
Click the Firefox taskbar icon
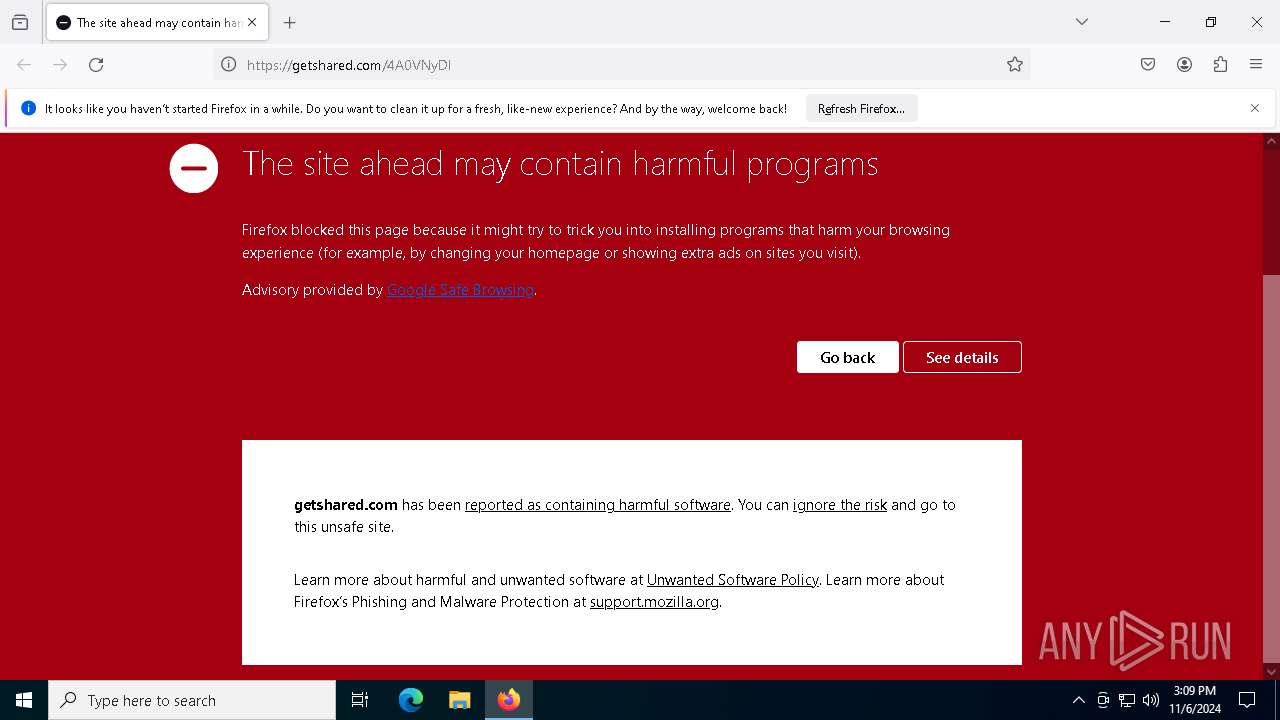point(509,700)
